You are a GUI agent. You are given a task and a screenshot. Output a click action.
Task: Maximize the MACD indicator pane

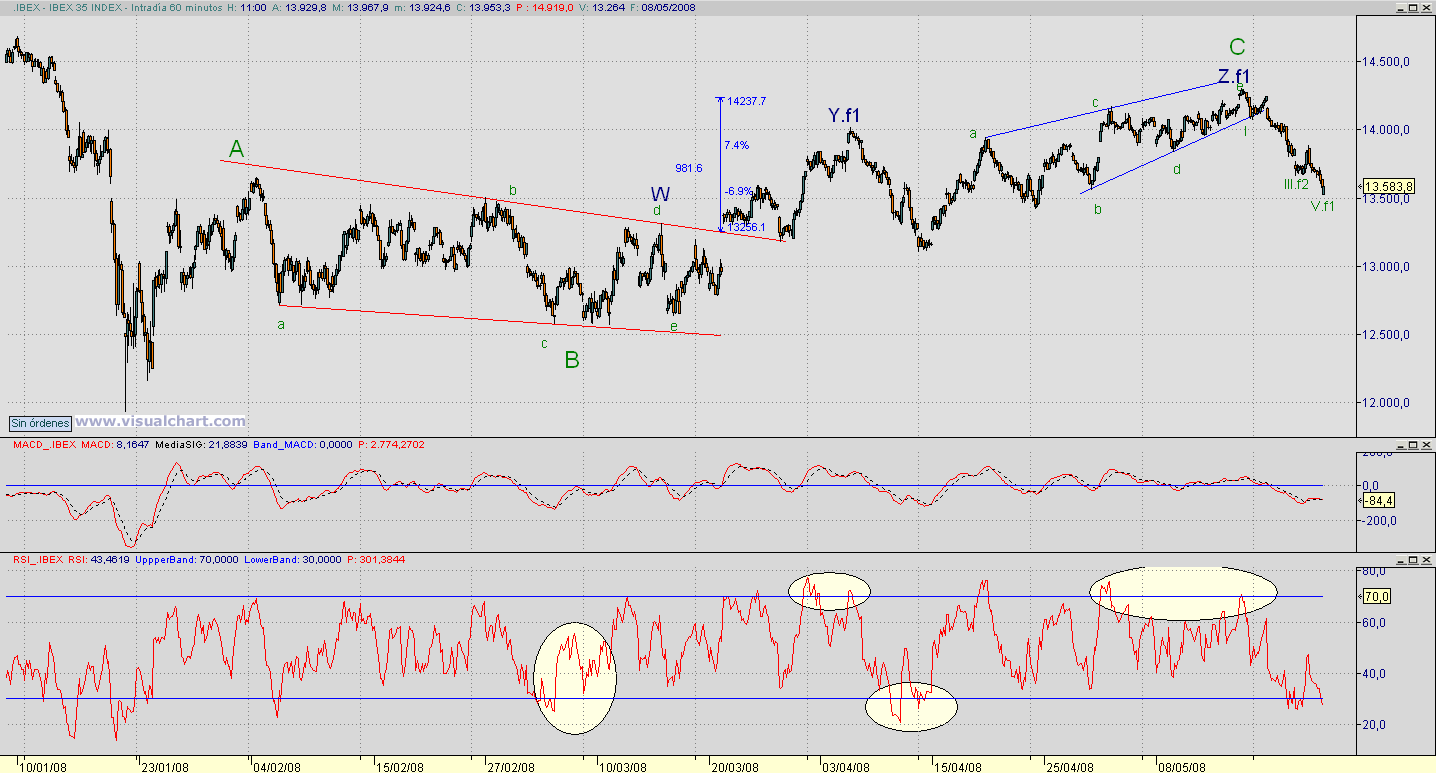coord(1412,443)
